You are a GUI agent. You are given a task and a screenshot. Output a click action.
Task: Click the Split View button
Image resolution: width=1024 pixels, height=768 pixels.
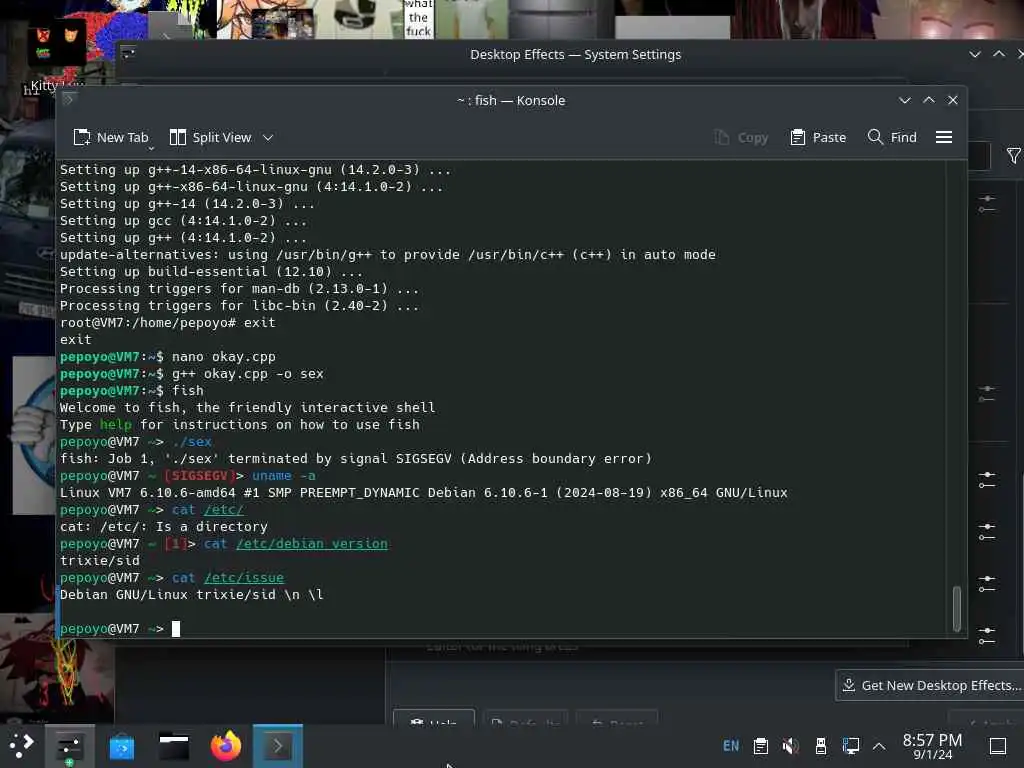[210, 137]
